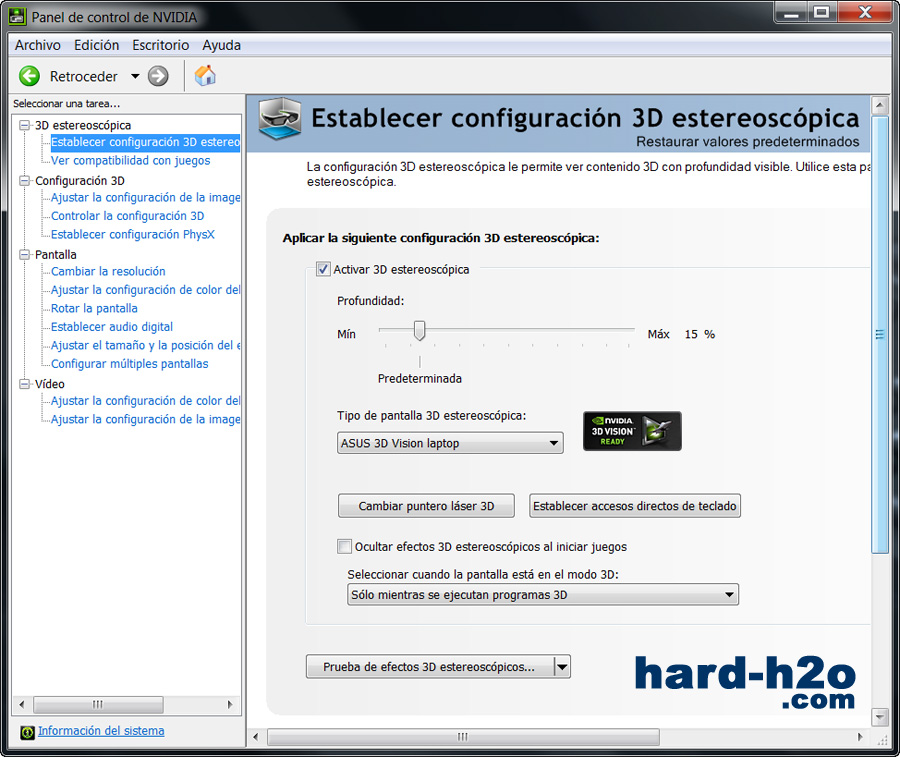Select Ajustar la configuración de color under Vídeo
This screenshot has width=900, height=757.
click(146, 401)
